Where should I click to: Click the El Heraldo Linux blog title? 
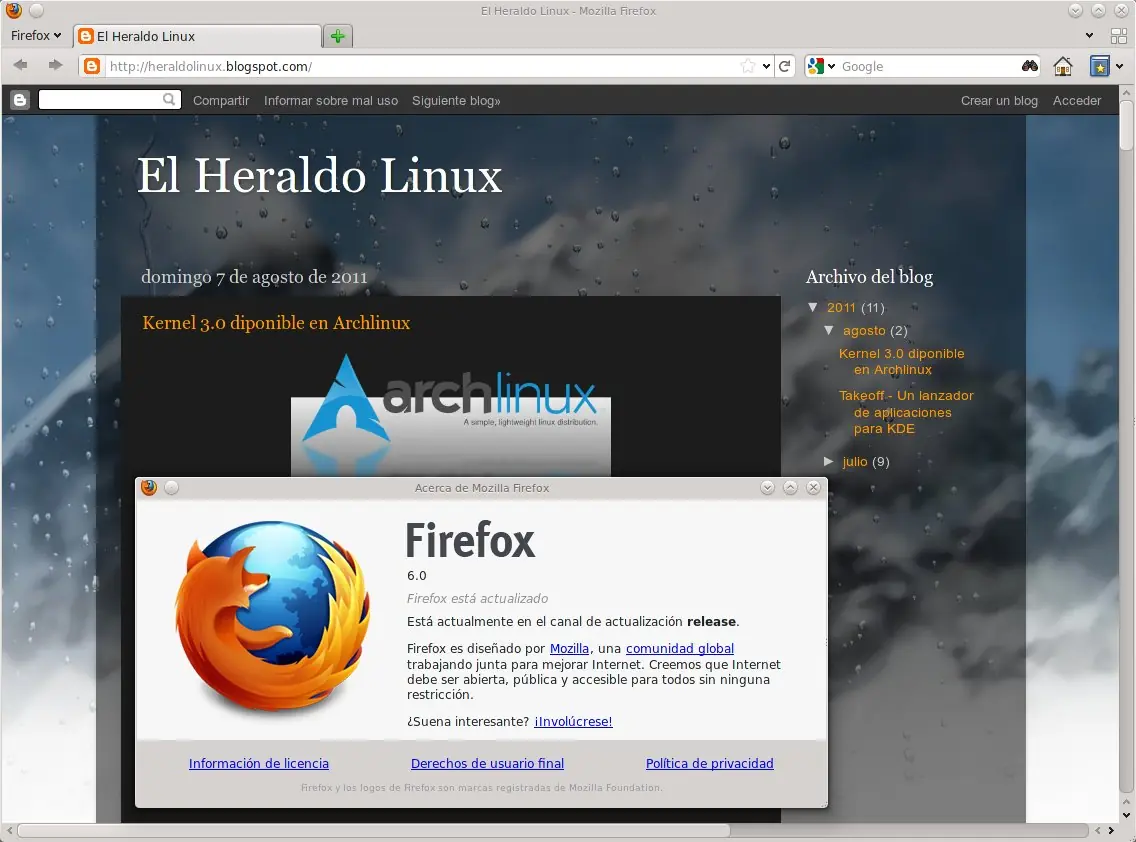pos(320,176)
